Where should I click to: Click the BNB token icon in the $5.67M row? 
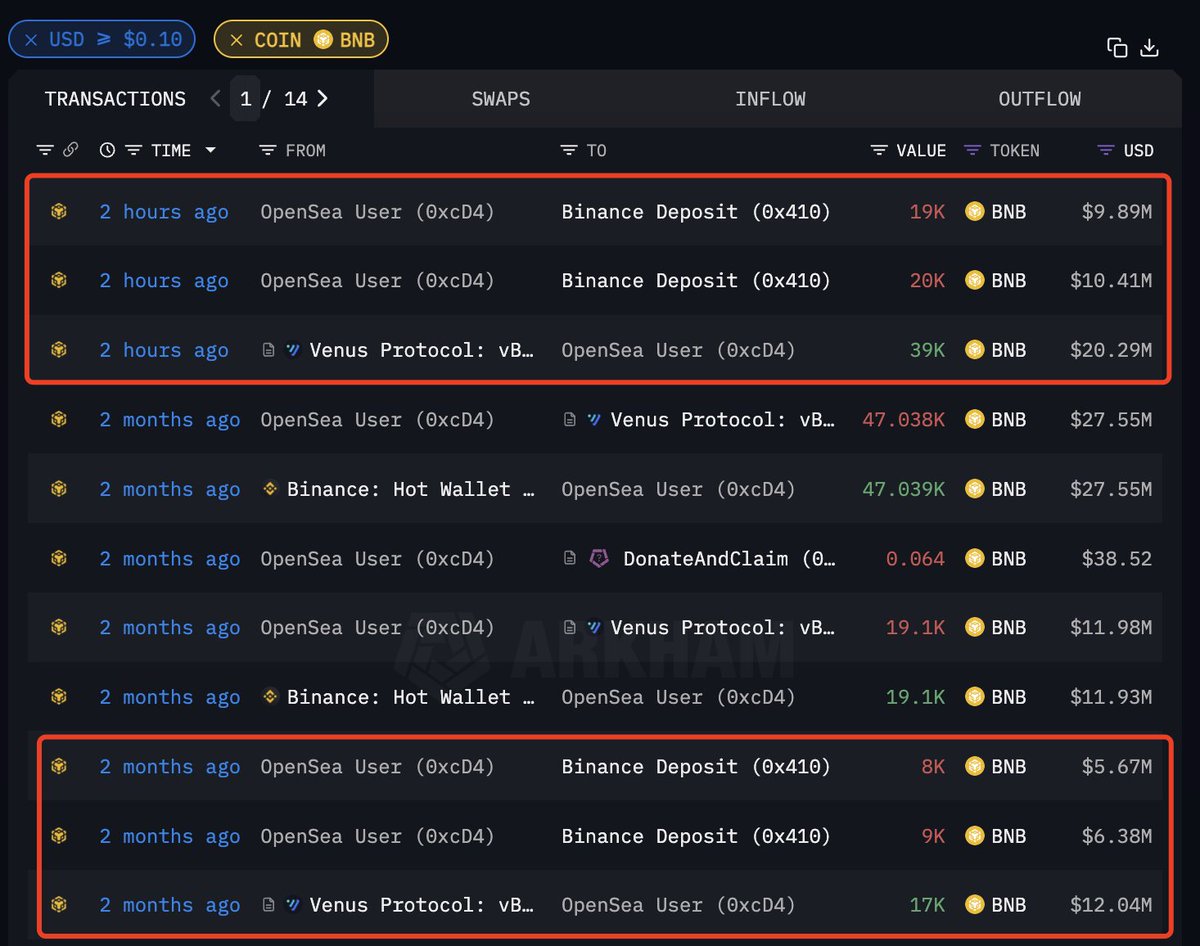point(974,766)
